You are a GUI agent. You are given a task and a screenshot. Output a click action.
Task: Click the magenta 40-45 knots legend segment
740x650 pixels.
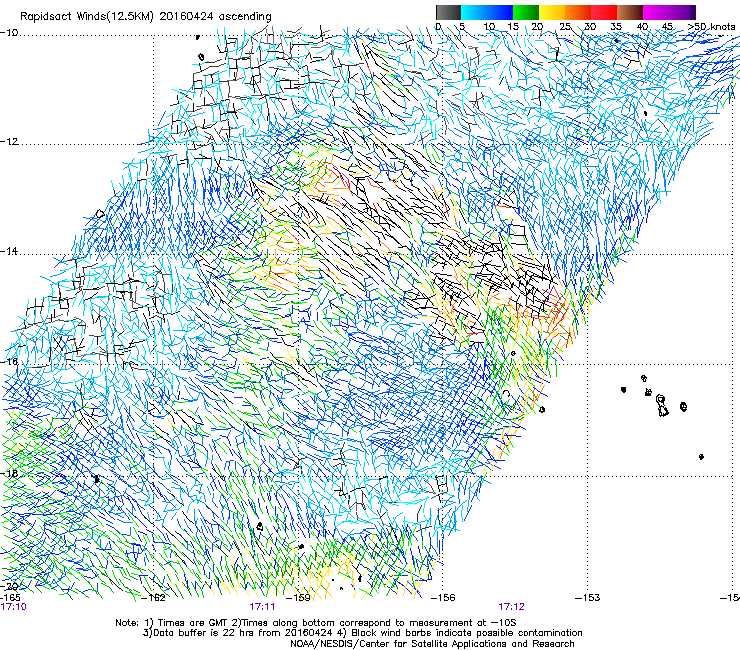pos(656,12)
